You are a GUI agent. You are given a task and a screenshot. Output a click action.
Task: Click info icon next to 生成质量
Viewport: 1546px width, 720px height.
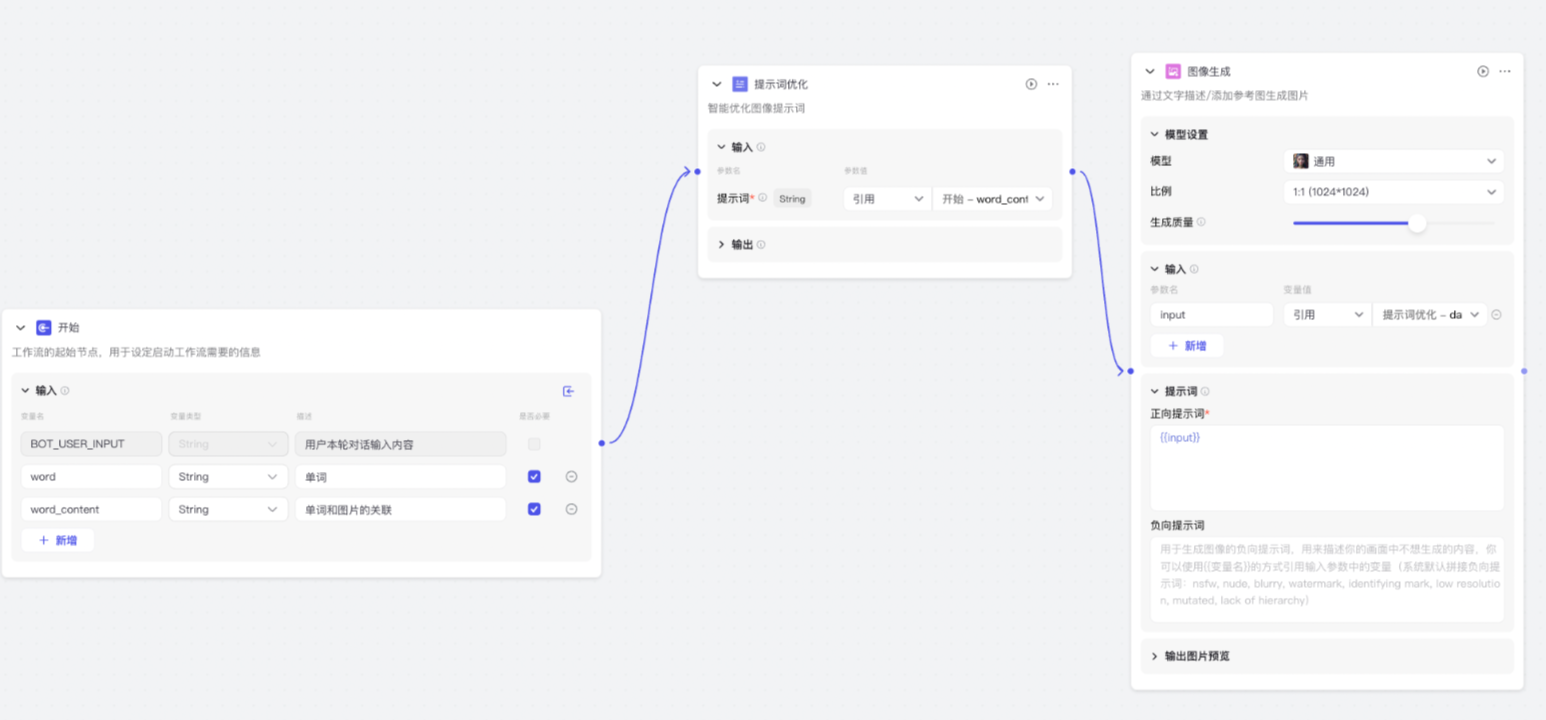pyautogui.click(x=1201, y=223)
